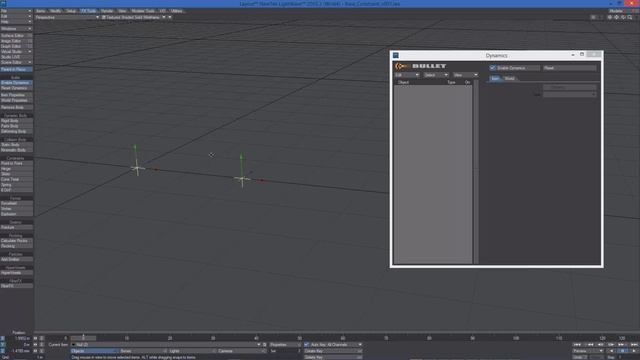Open the Modify menu tab
The height and width of the screenshot is (360, 640).
(x=56, y=11)
